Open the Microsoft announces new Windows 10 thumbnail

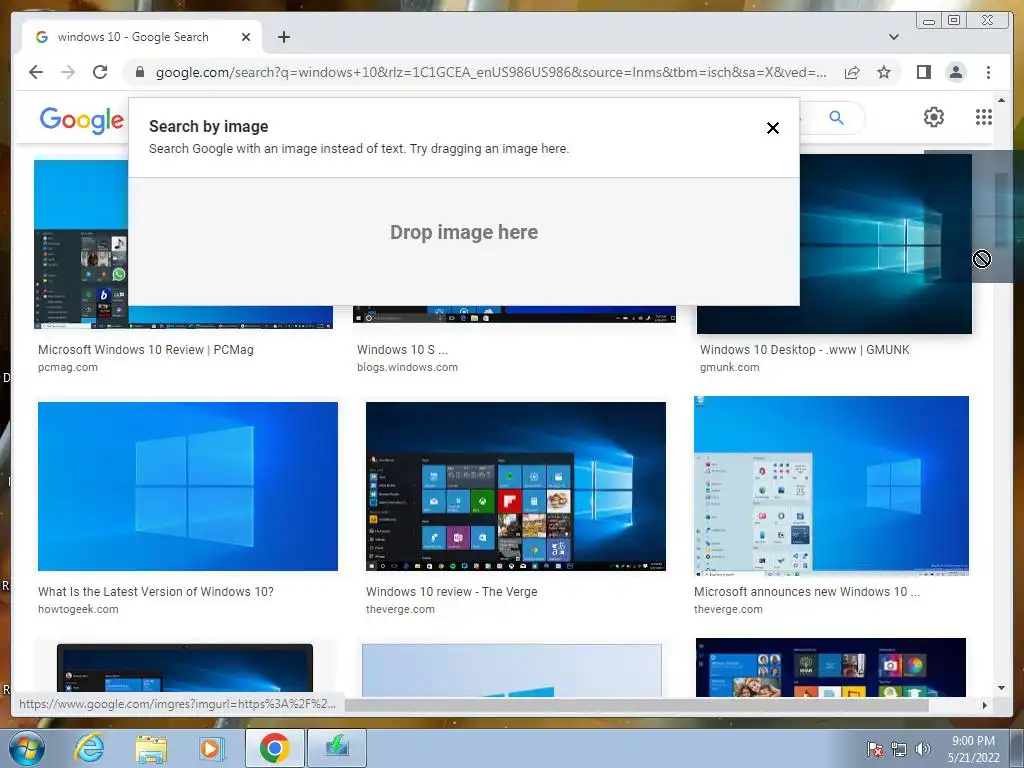pyautogui.click(x=831, y=486)
